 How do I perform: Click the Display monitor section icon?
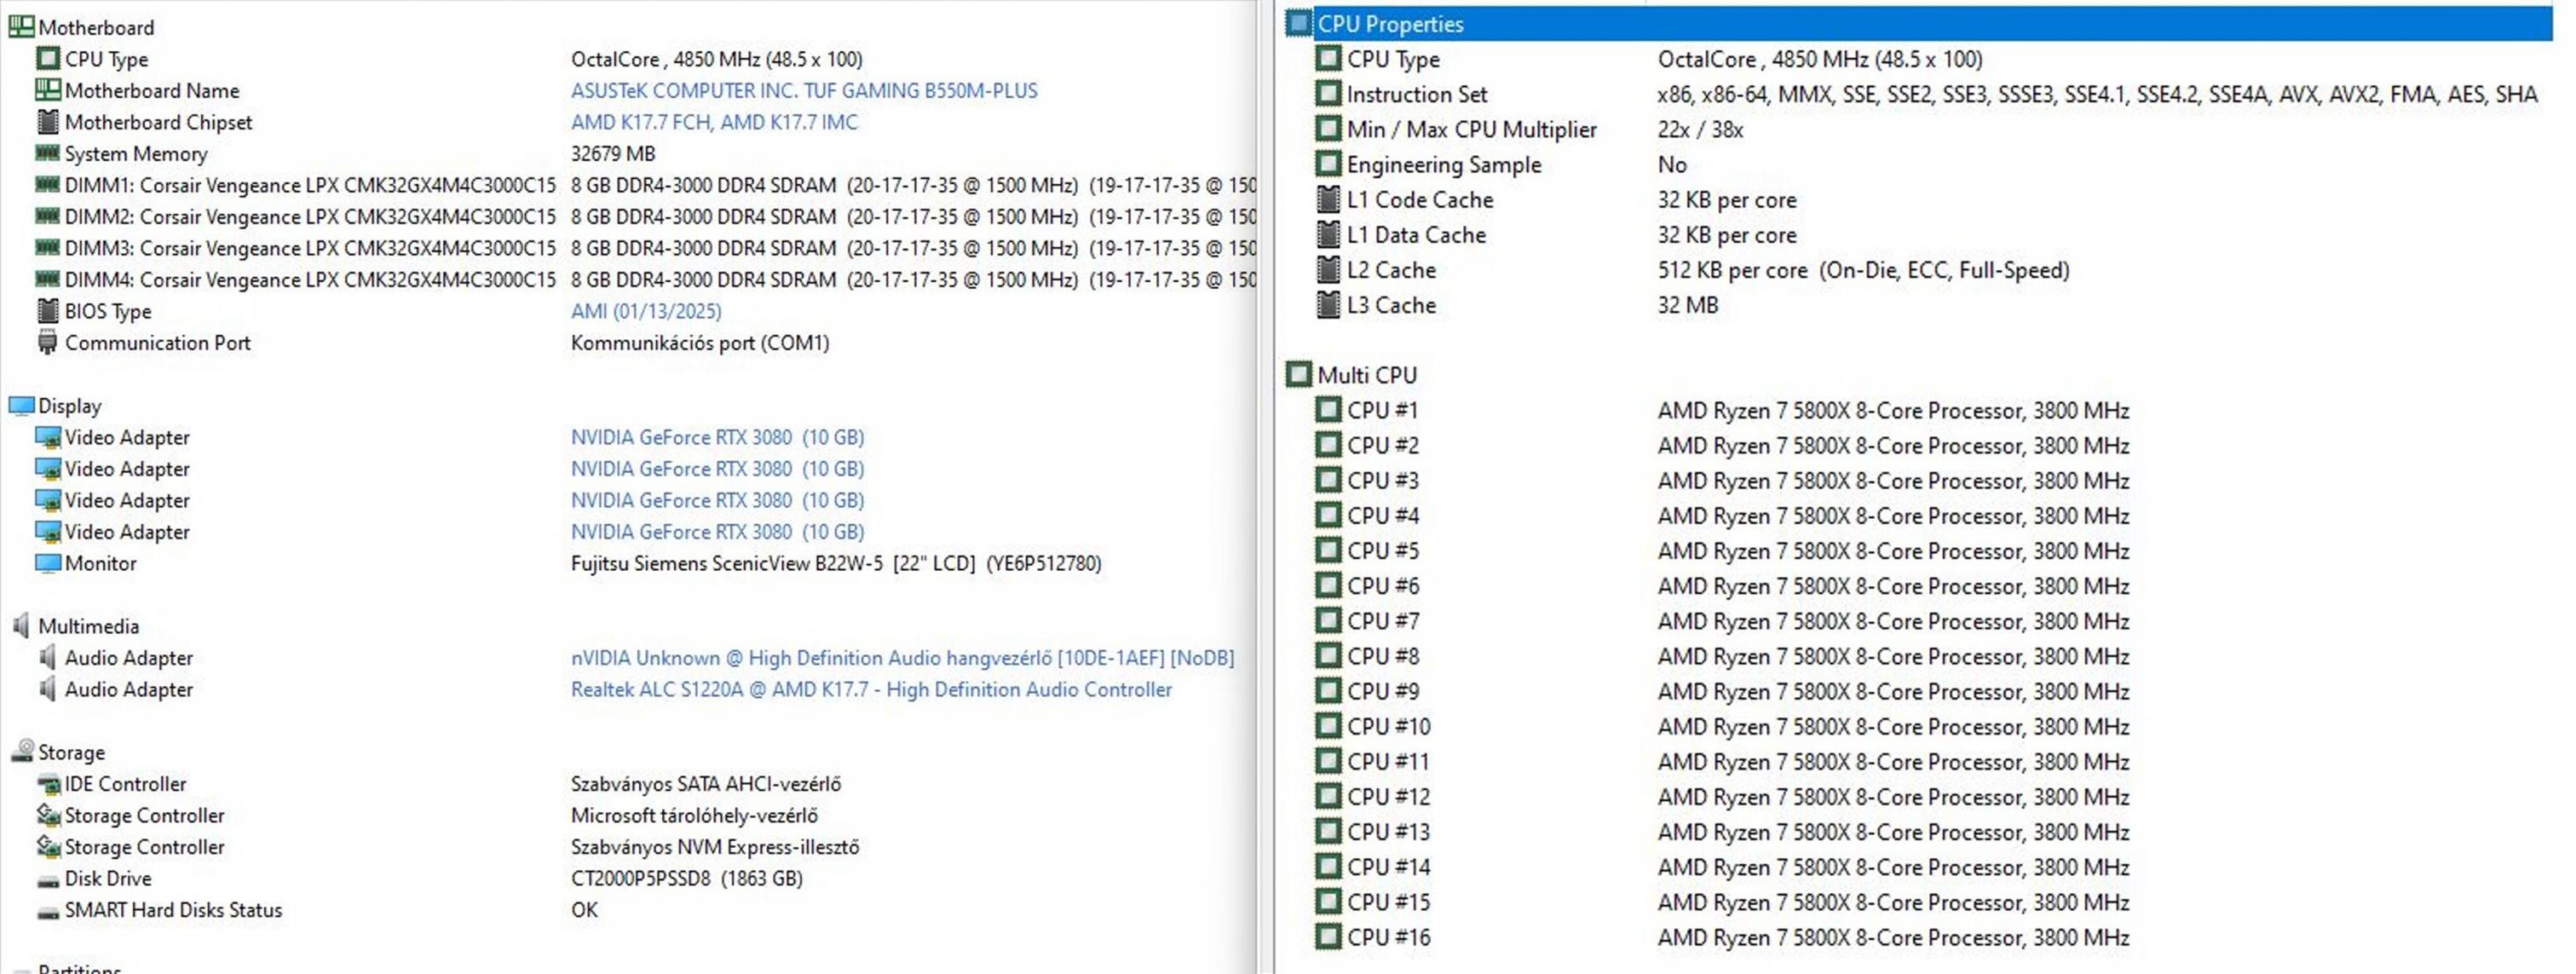[21, 406]
